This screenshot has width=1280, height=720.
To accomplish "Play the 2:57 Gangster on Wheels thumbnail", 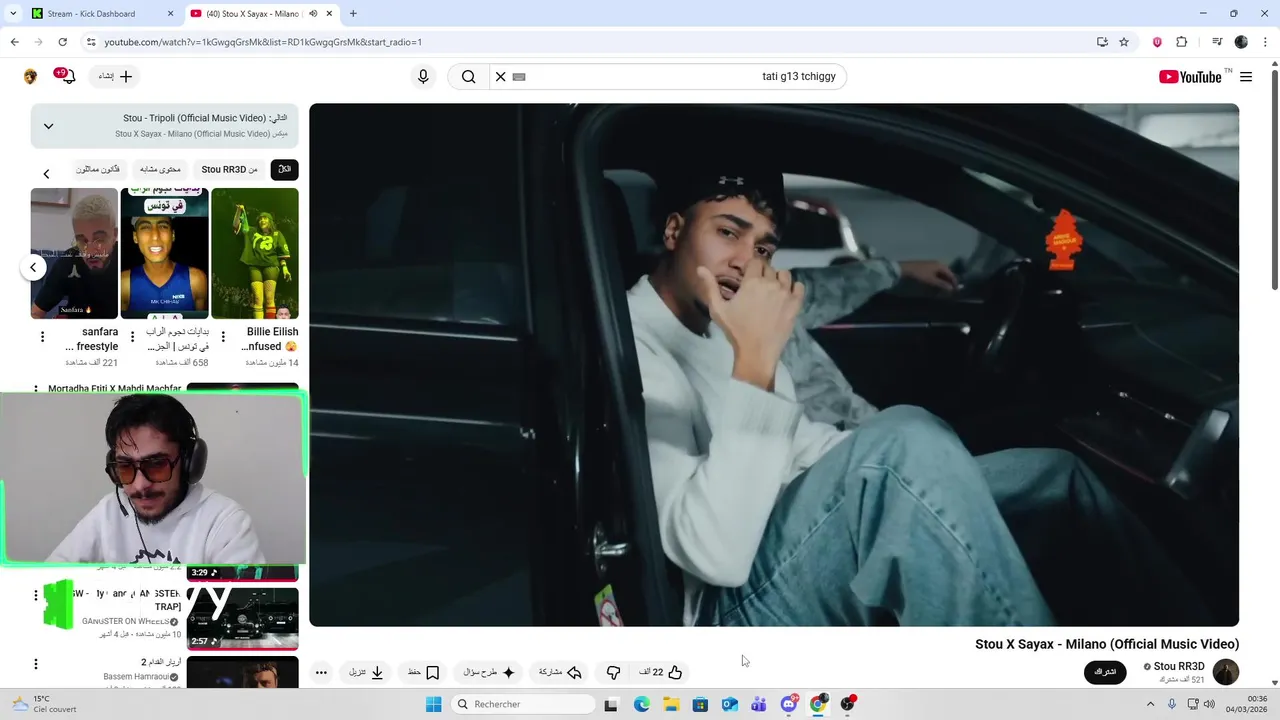I will click(242, 618).
